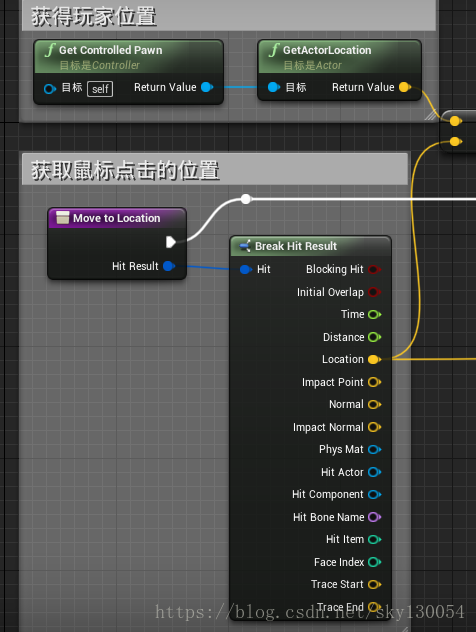Select the Move to Location event node title
The width and height of the screenshot is (476, 632).
116,218
